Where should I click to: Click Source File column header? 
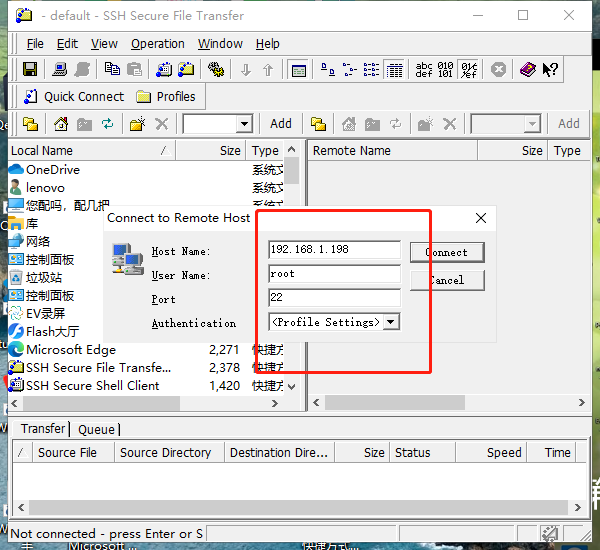tap(73, 452)
